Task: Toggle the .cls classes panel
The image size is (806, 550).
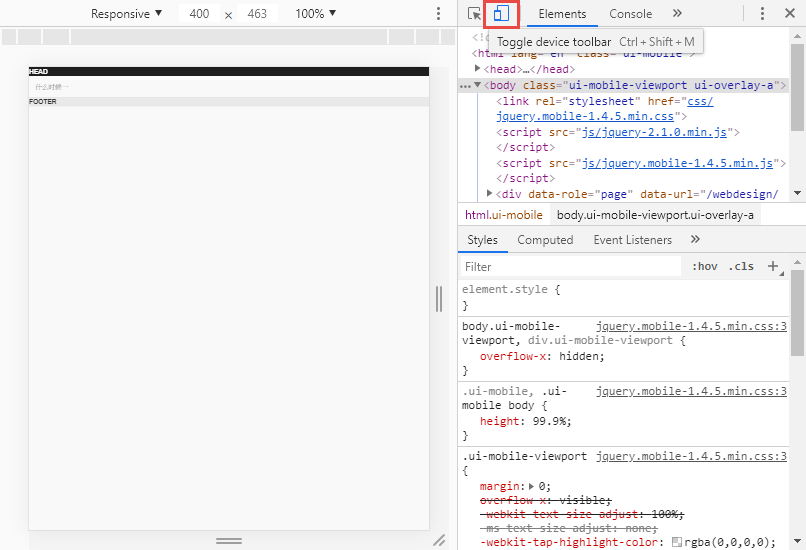Action: [741, 267]
